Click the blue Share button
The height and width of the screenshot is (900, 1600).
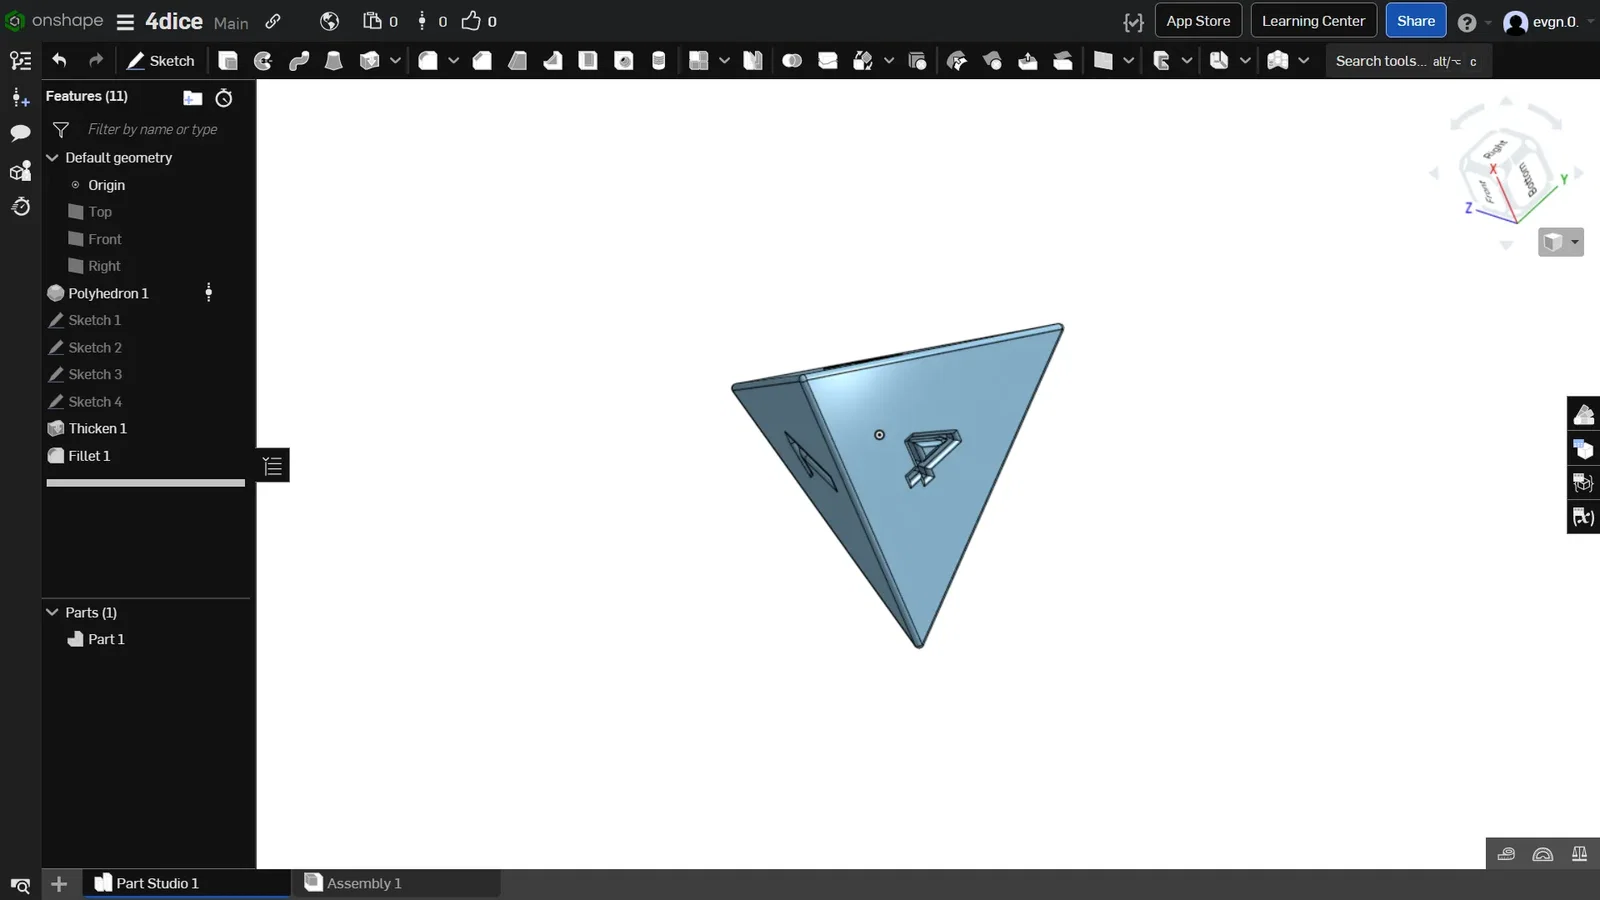[1416, 21]
